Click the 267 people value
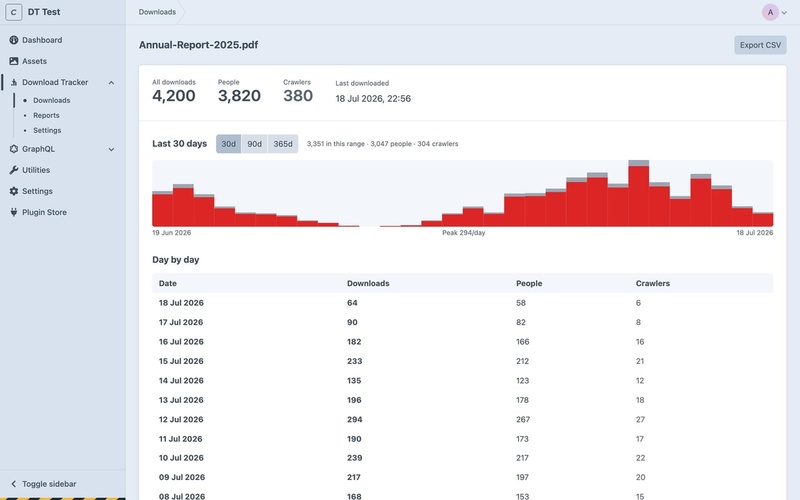Image resolution: width=800 pixels, height=500 pixels. tap(523, 419)
